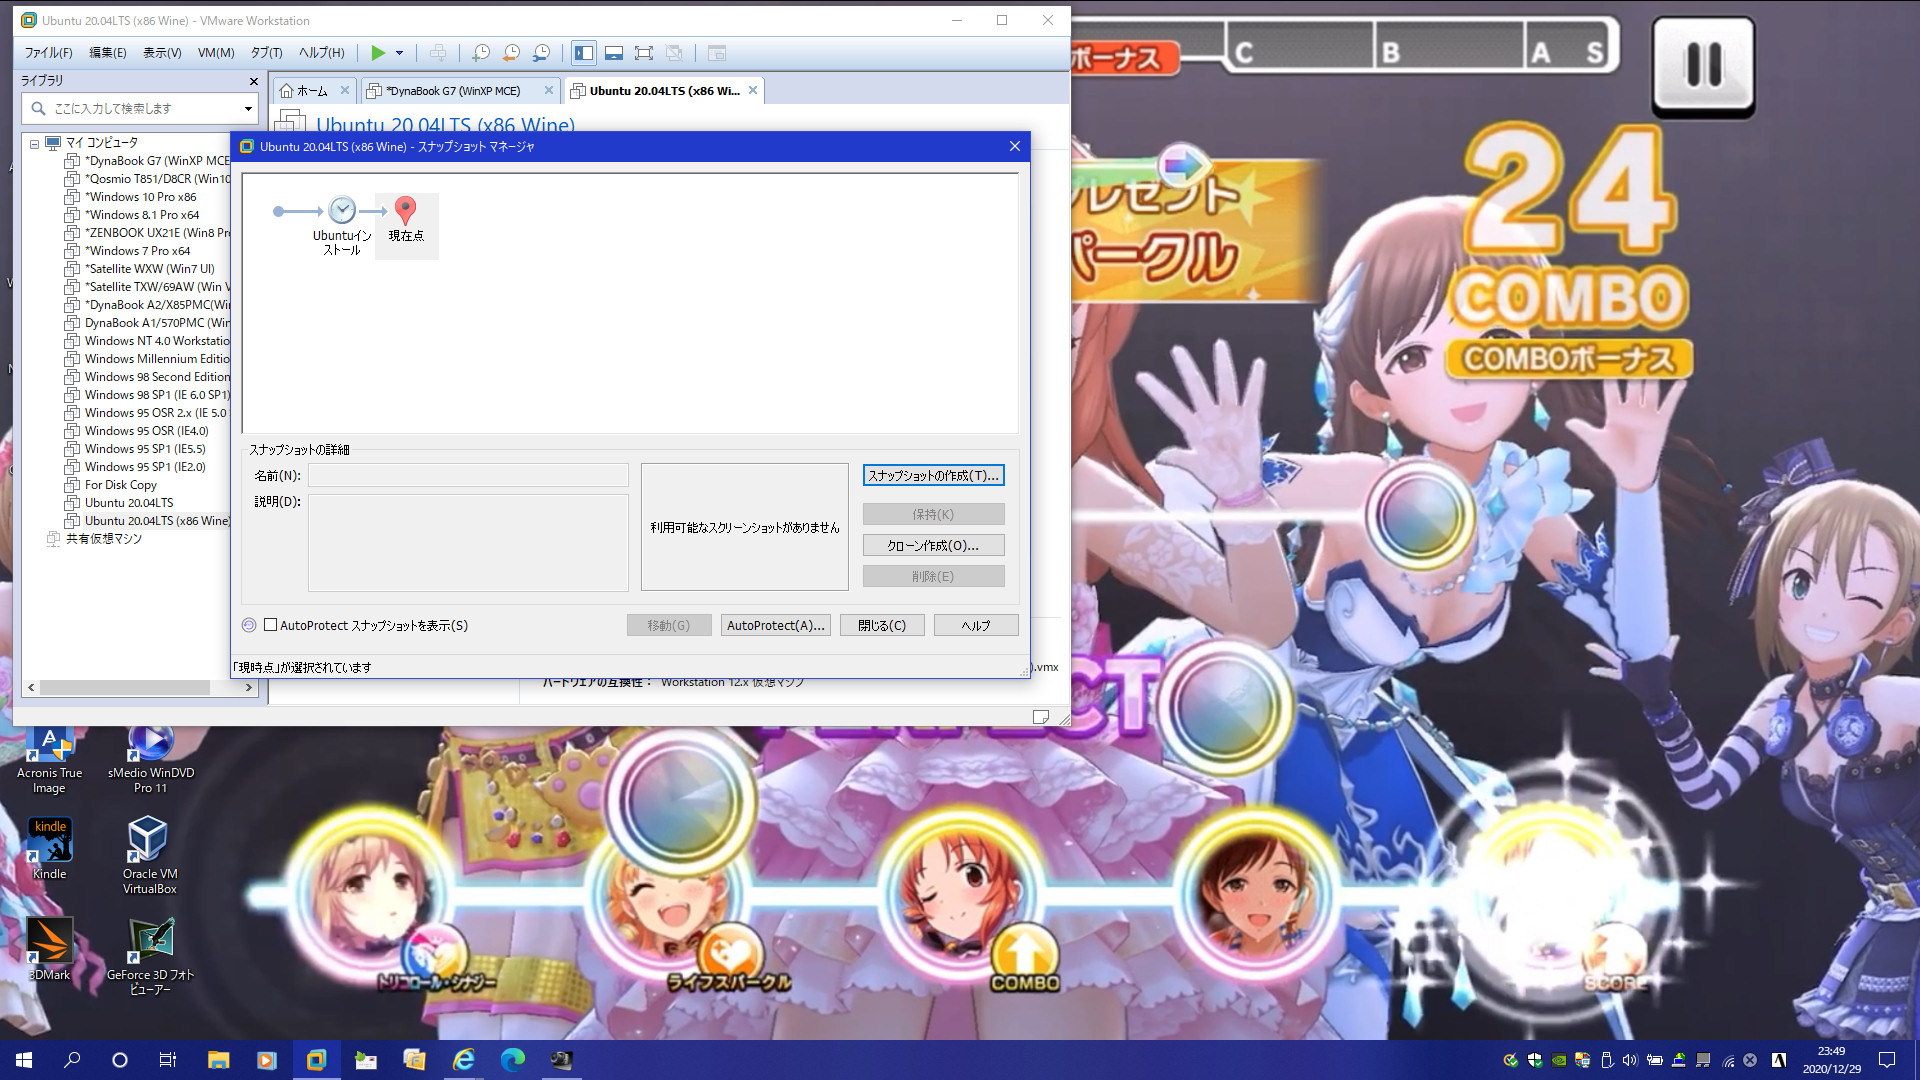Open GeForce 3D フォトビューアー desktop icon
This screenshot has height=1080, width=1920.
150,956
